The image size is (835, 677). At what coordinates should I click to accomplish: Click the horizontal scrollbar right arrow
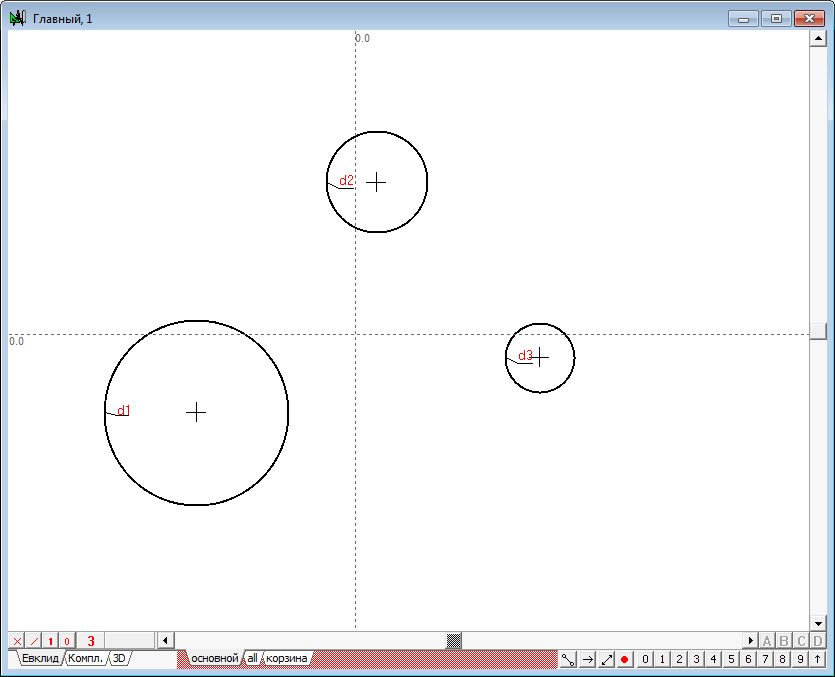750,641
